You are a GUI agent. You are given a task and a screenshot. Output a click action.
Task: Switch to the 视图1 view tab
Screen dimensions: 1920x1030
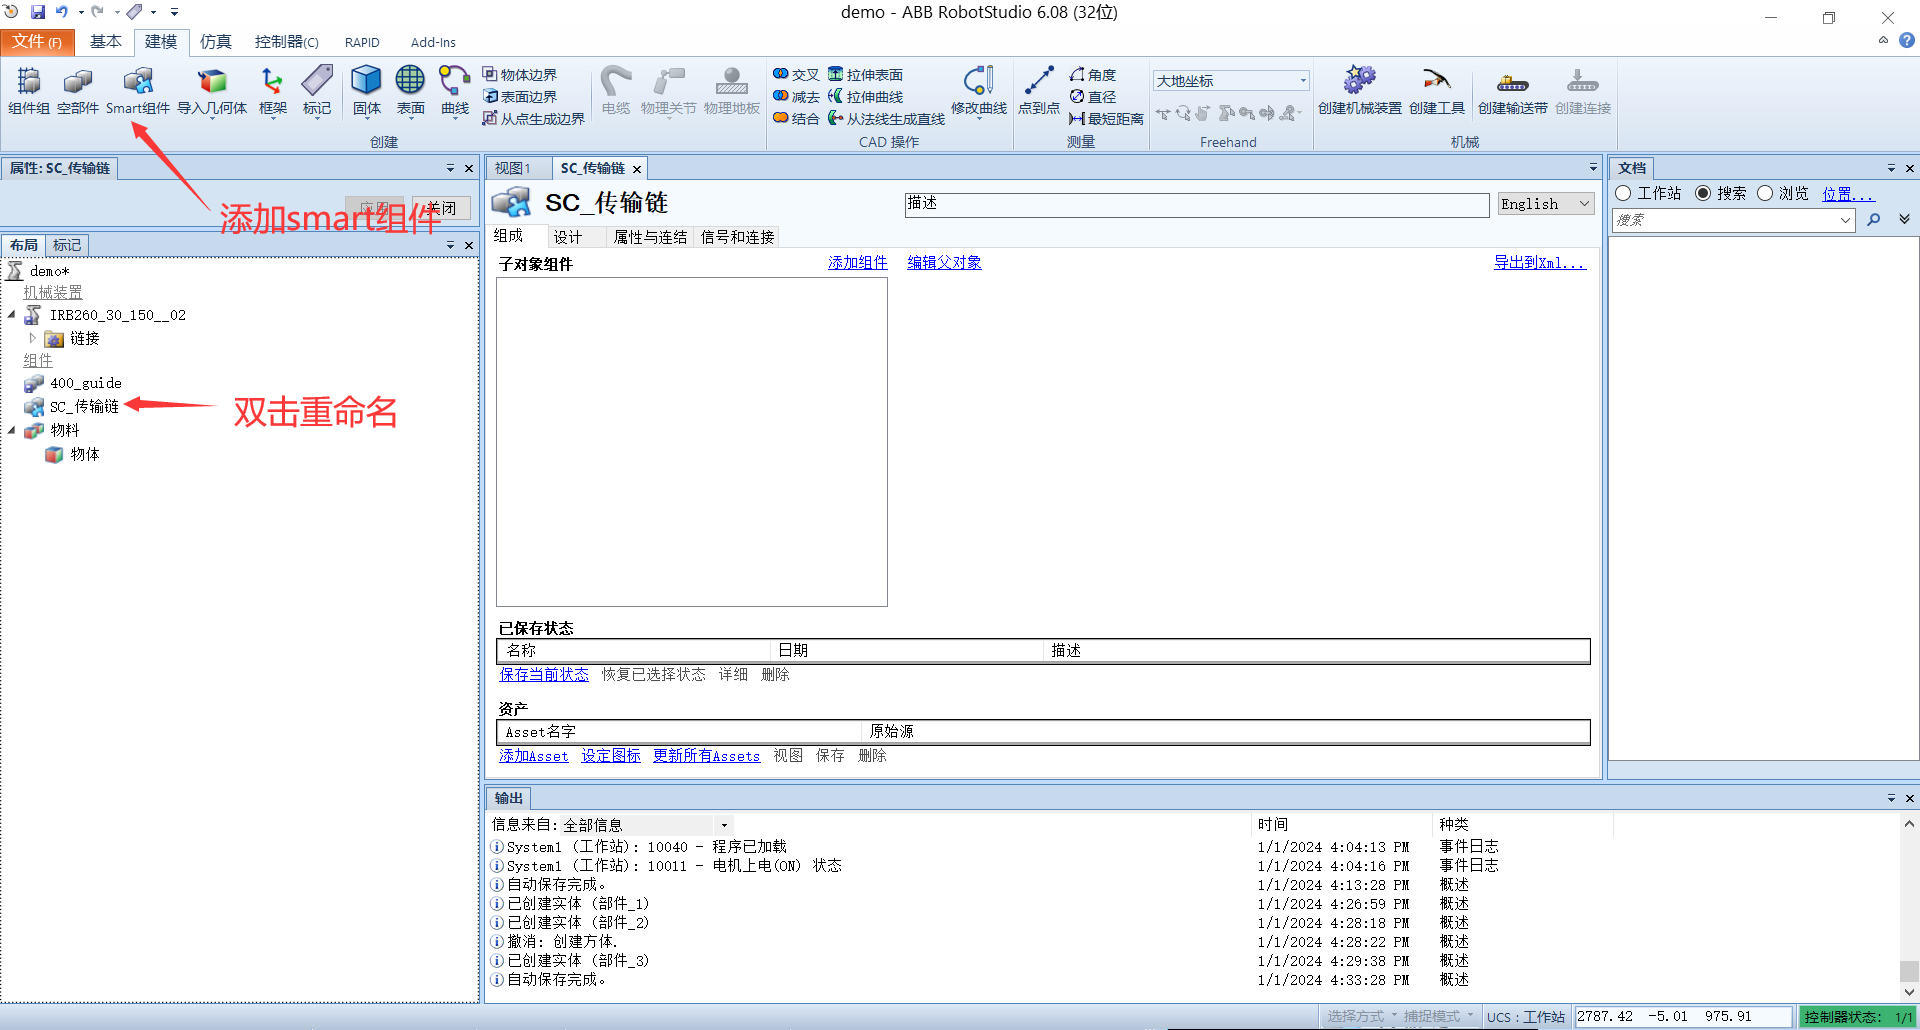[513, 168]
